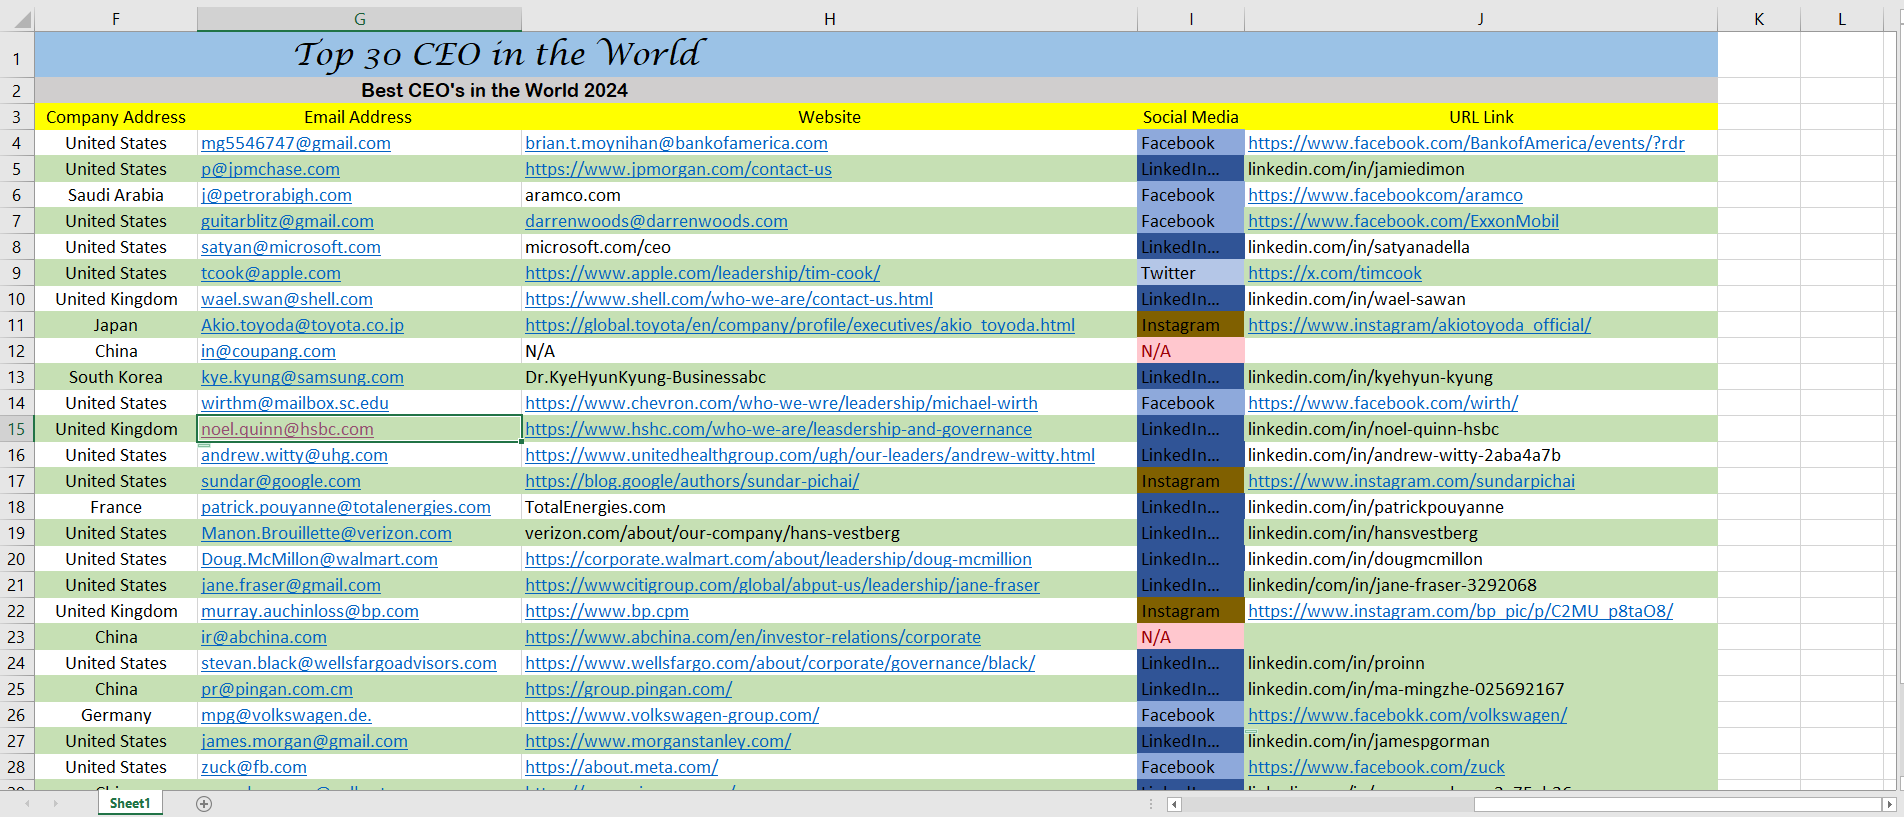Open the Akio.toyoda@toyota.co.jp email link
1904x817 pixels.
coord(302,325)
